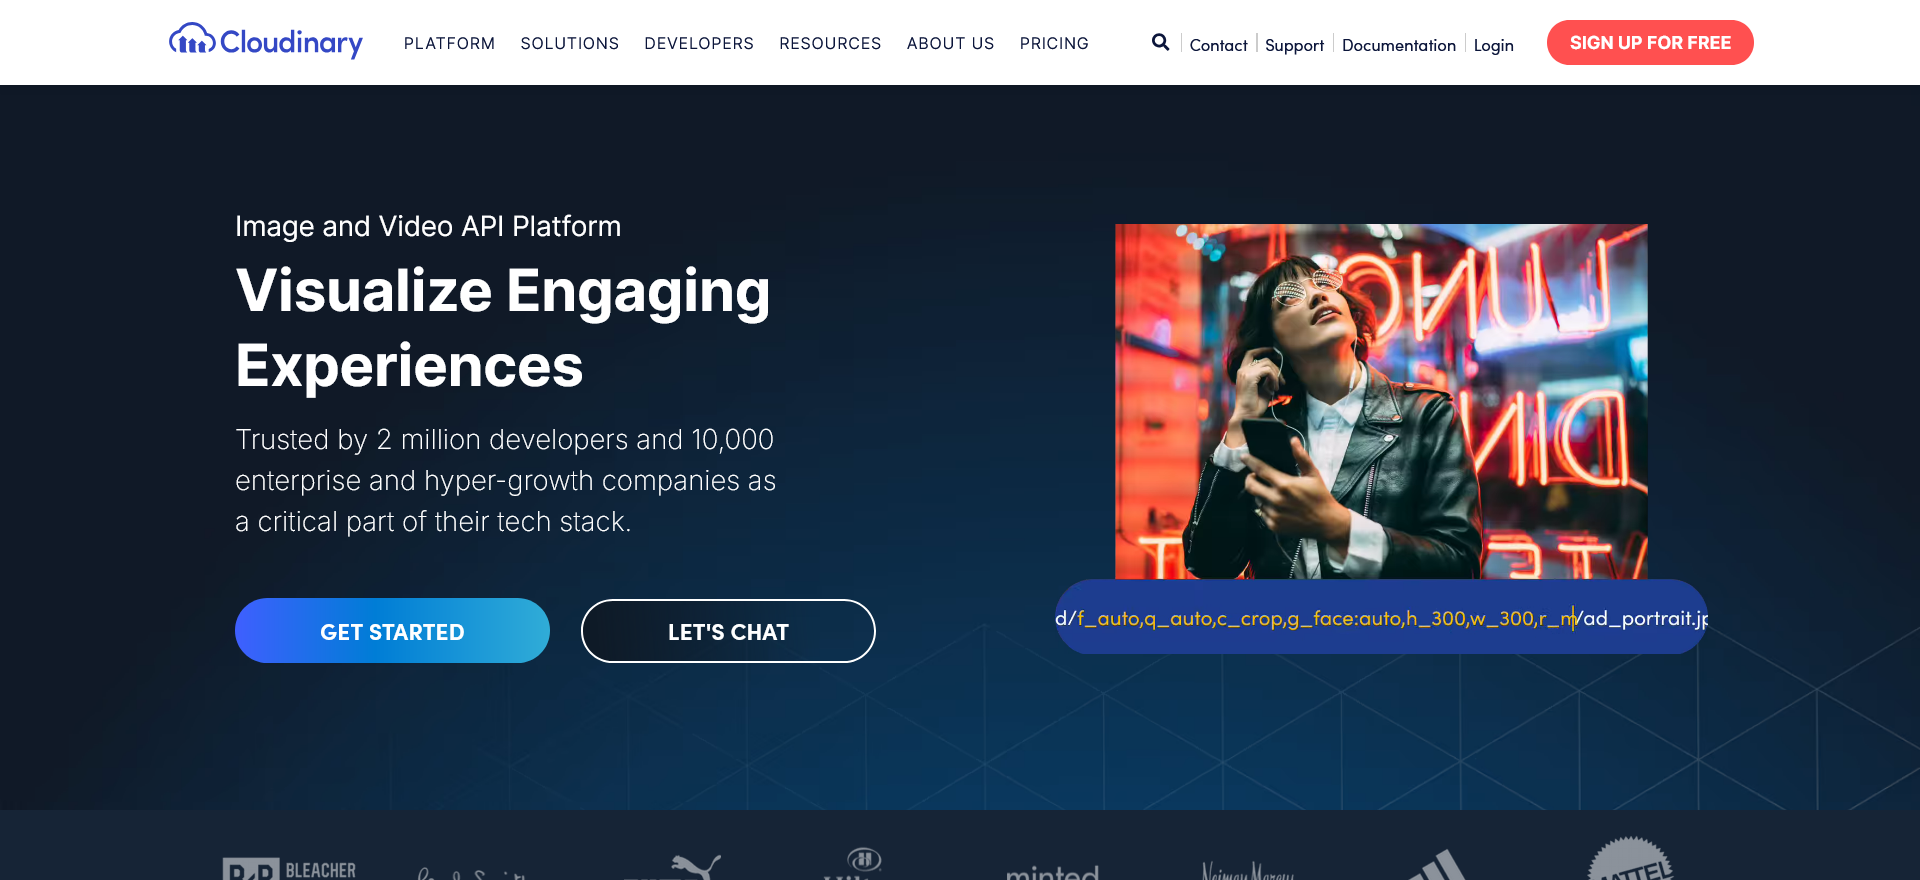Click the Login link
This screenshot has height=880, width=1920.
click(1493, 45)
